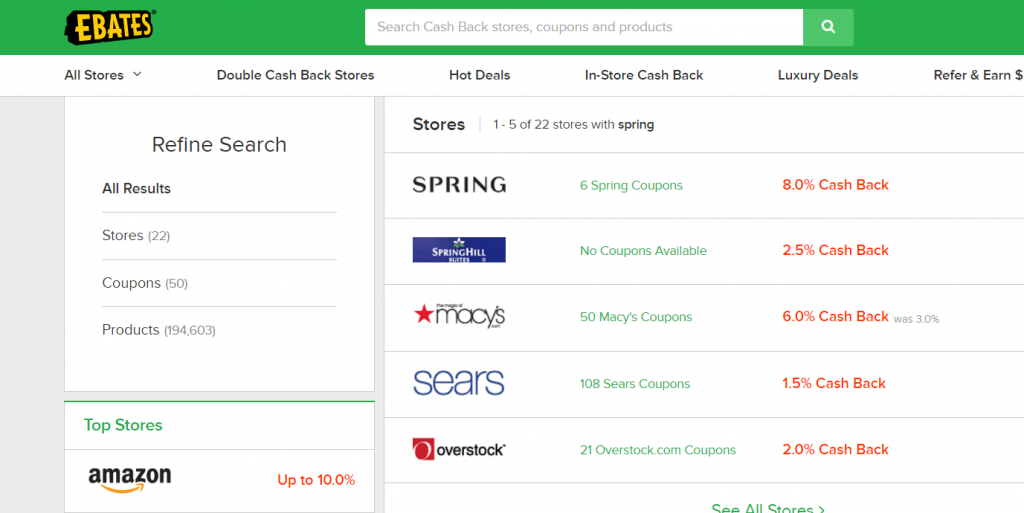Open the Spring store logo
The width and height of the screenshot is (1024, 513).
(x=459, y=185)
